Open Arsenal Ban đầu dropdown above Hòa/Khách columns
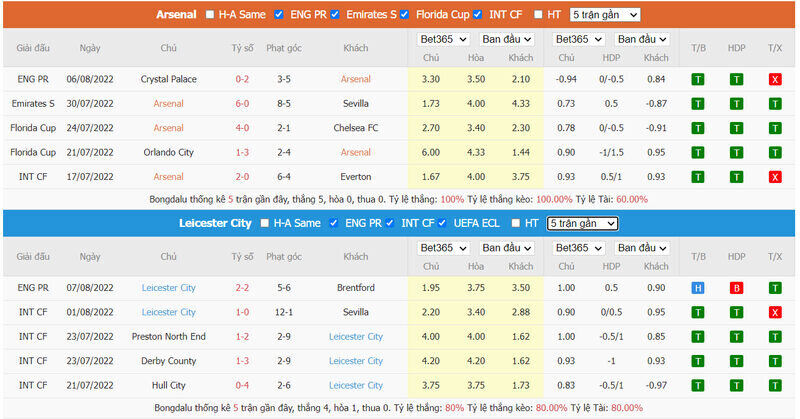The image size is (800, 419). 507,39
